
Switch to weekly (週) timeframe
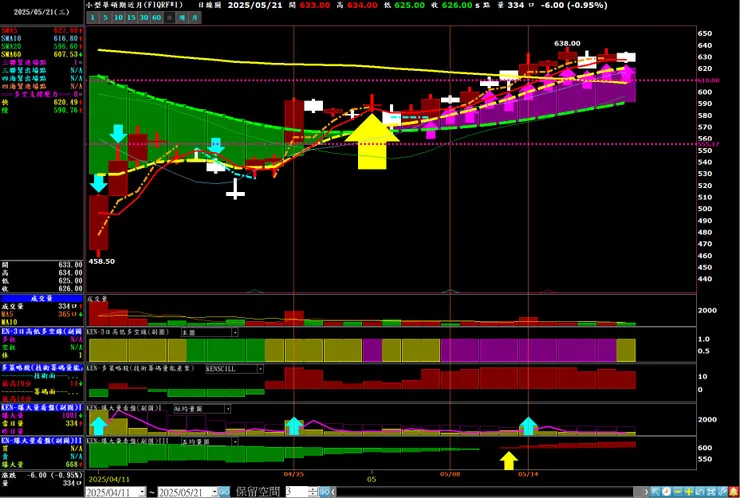(182, 17)
